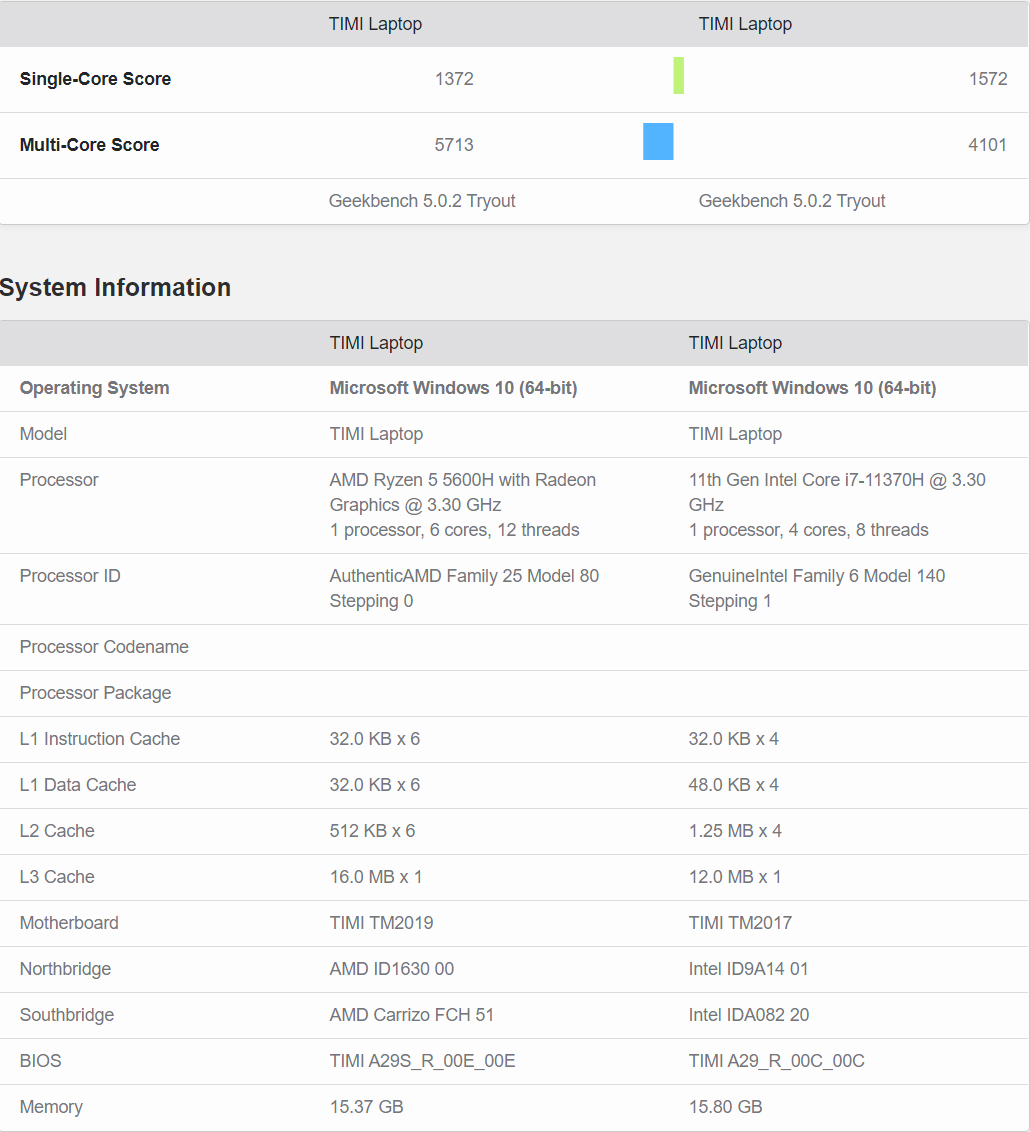
Task: Click the green Single-Core score comparison bar
Action: click(678, 76)
